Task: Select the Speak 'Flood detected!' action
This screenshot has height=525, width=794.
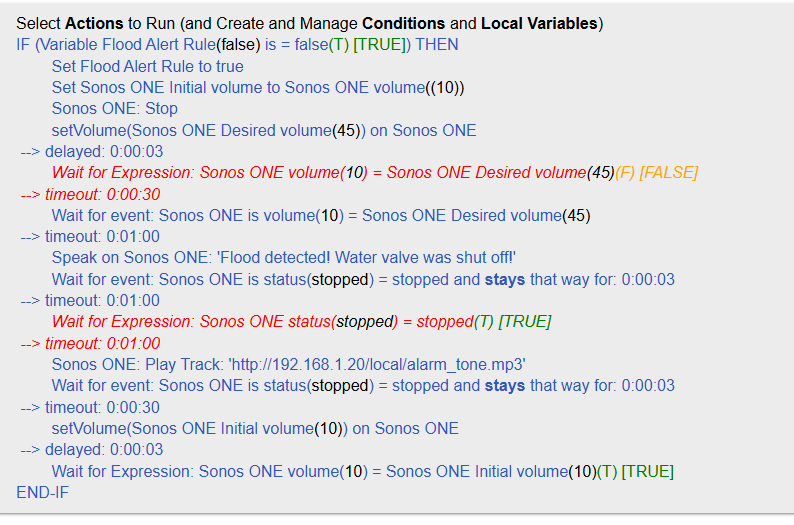Action: (x=284, y=258)
